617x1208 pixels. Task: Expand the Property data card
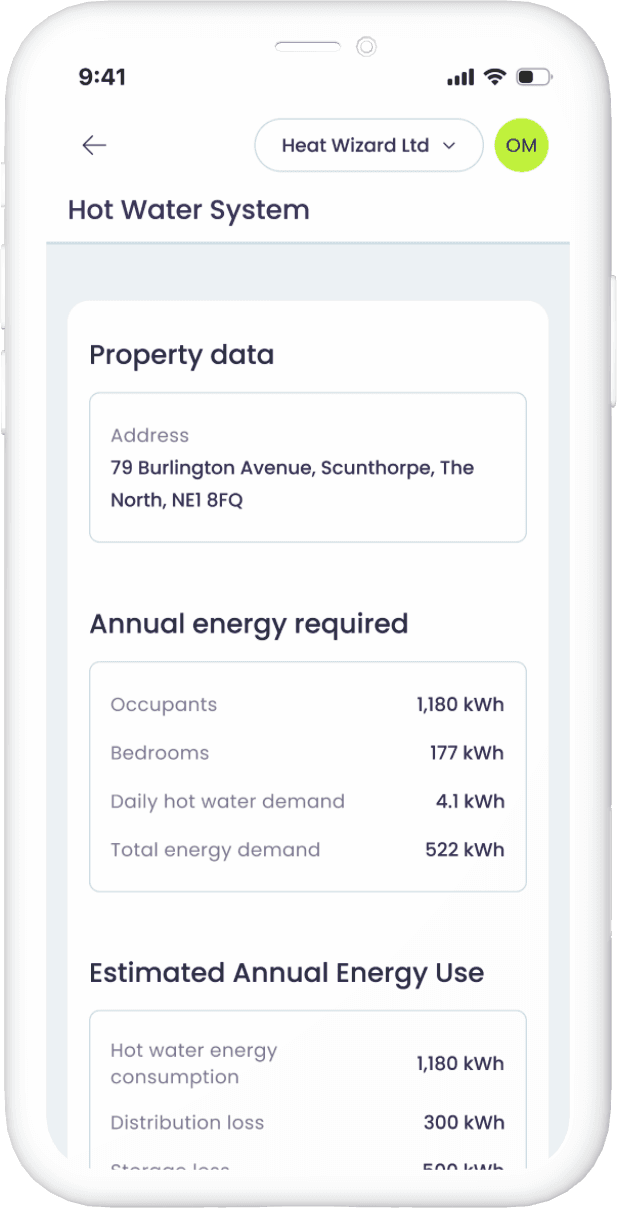click(x=181, y=355)
